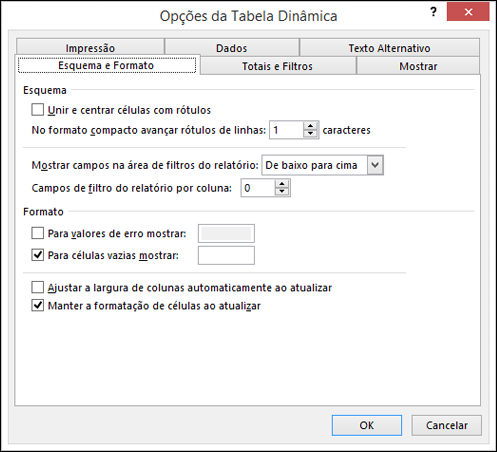Click the Cancelar button
The image size is (497, 452).
coord(446,425)
